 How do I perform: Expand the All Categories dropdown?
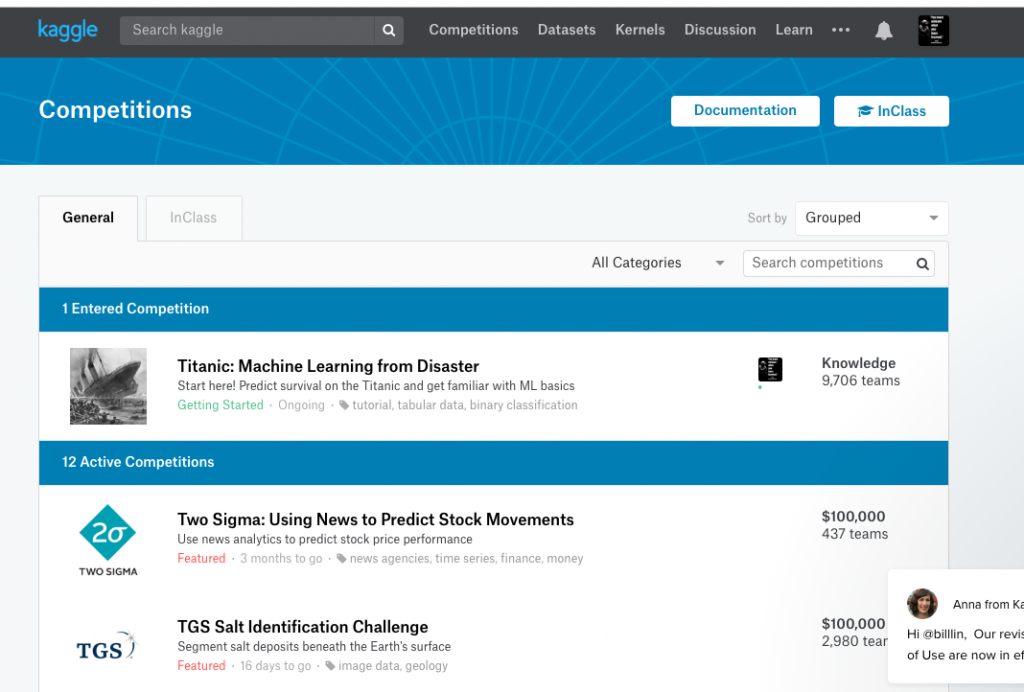tap(658, 263)
